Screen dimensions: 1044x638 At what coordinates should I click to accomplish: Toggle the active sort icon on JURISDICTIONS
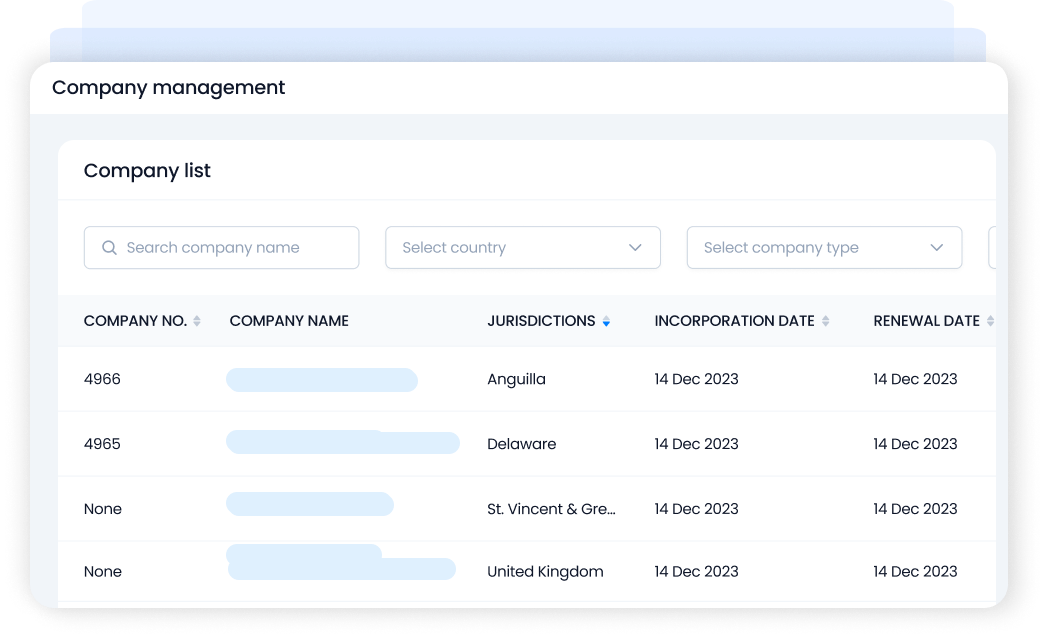coord(606,321)
